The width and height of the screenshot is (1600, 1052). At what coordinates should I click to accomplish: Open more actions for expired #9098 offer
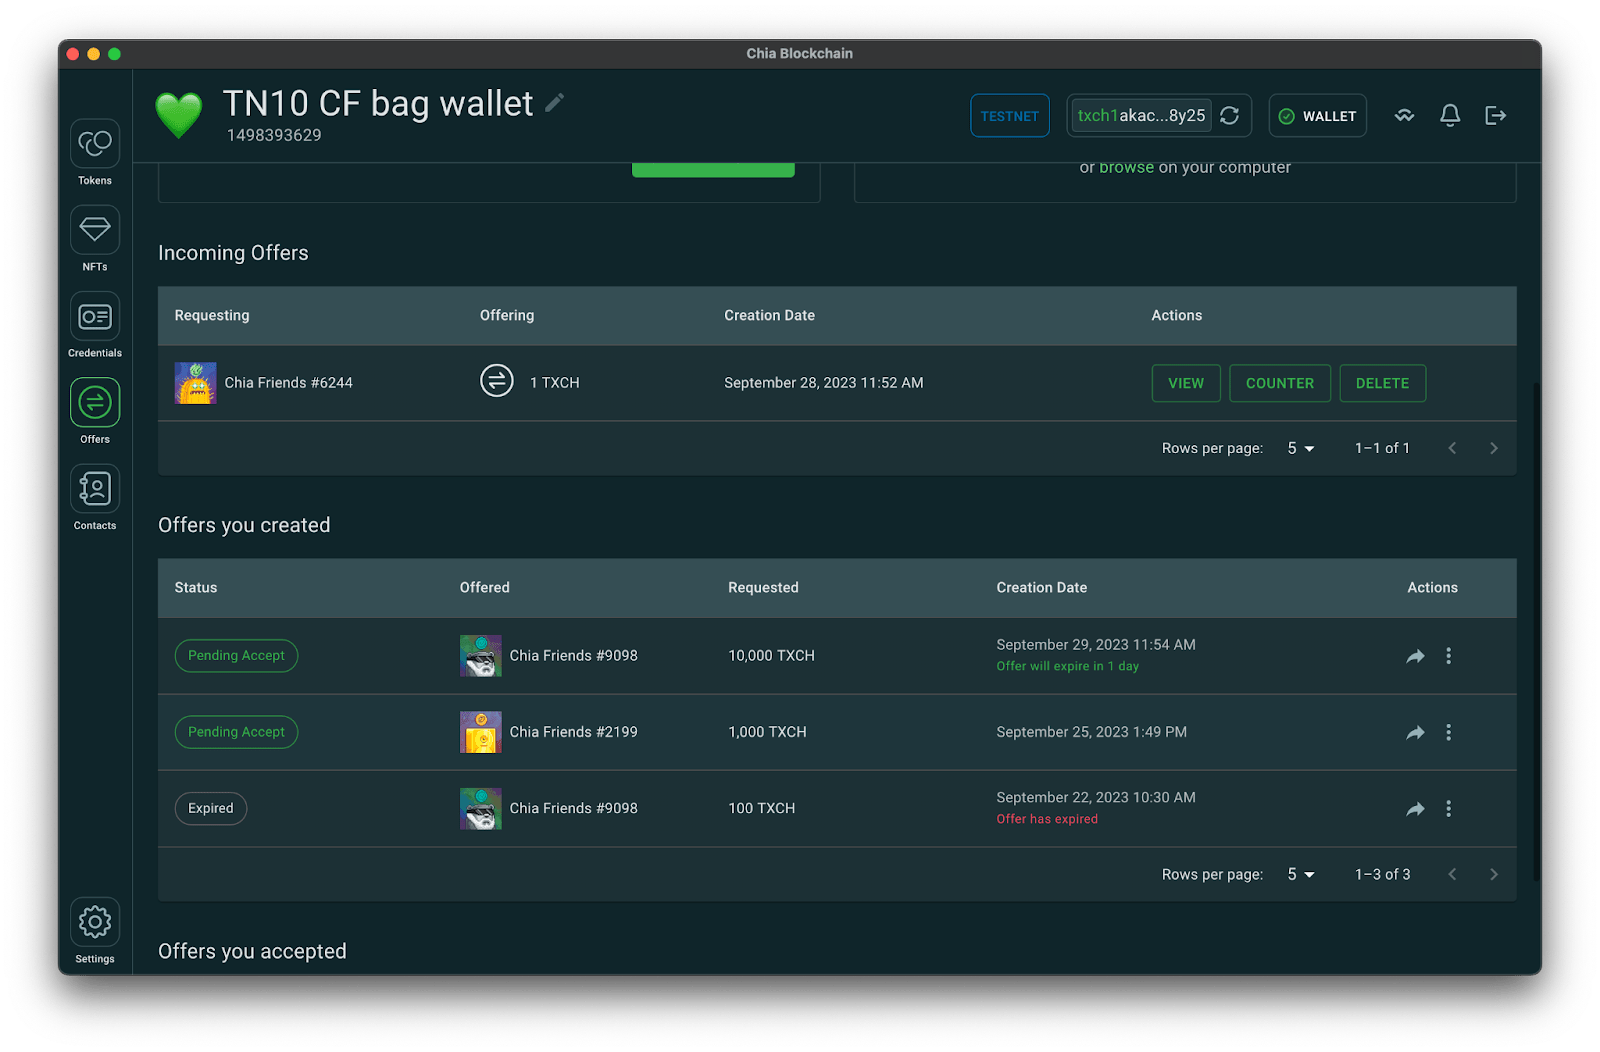point(1448,809)
